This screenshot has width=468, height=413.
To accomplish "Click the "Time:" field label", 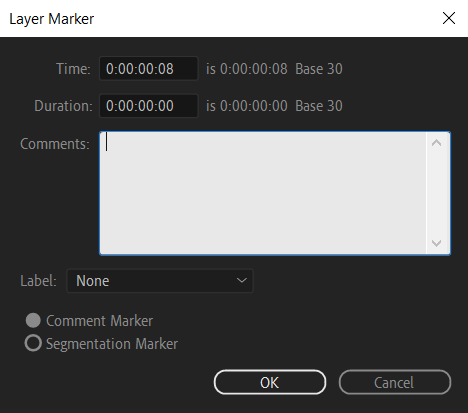I will pyautogui.click(x=73, y=69).
